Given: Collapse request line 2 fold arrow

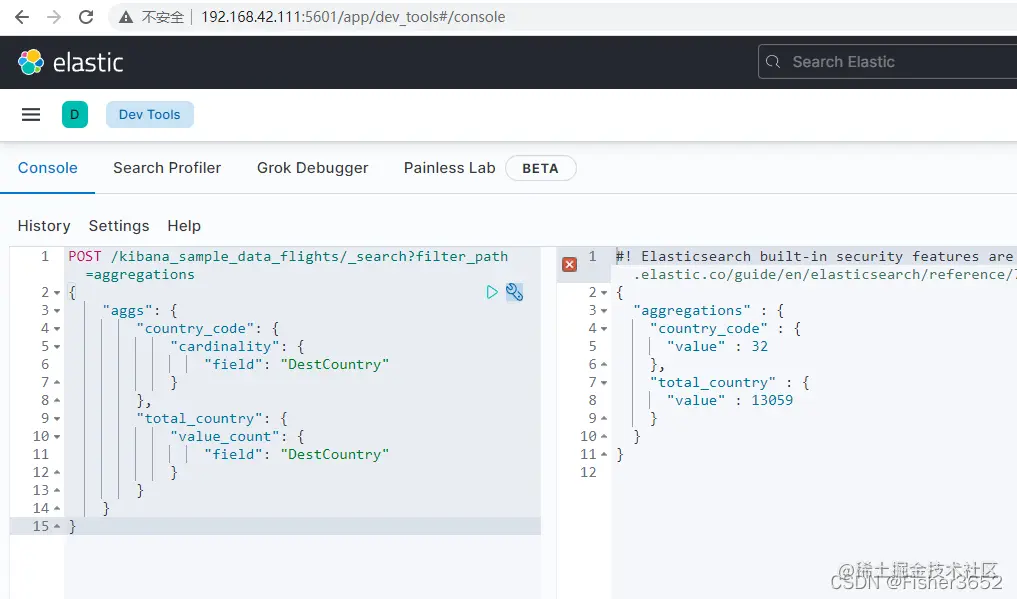Looking at the screenshot, I should (x=57, y=293).
